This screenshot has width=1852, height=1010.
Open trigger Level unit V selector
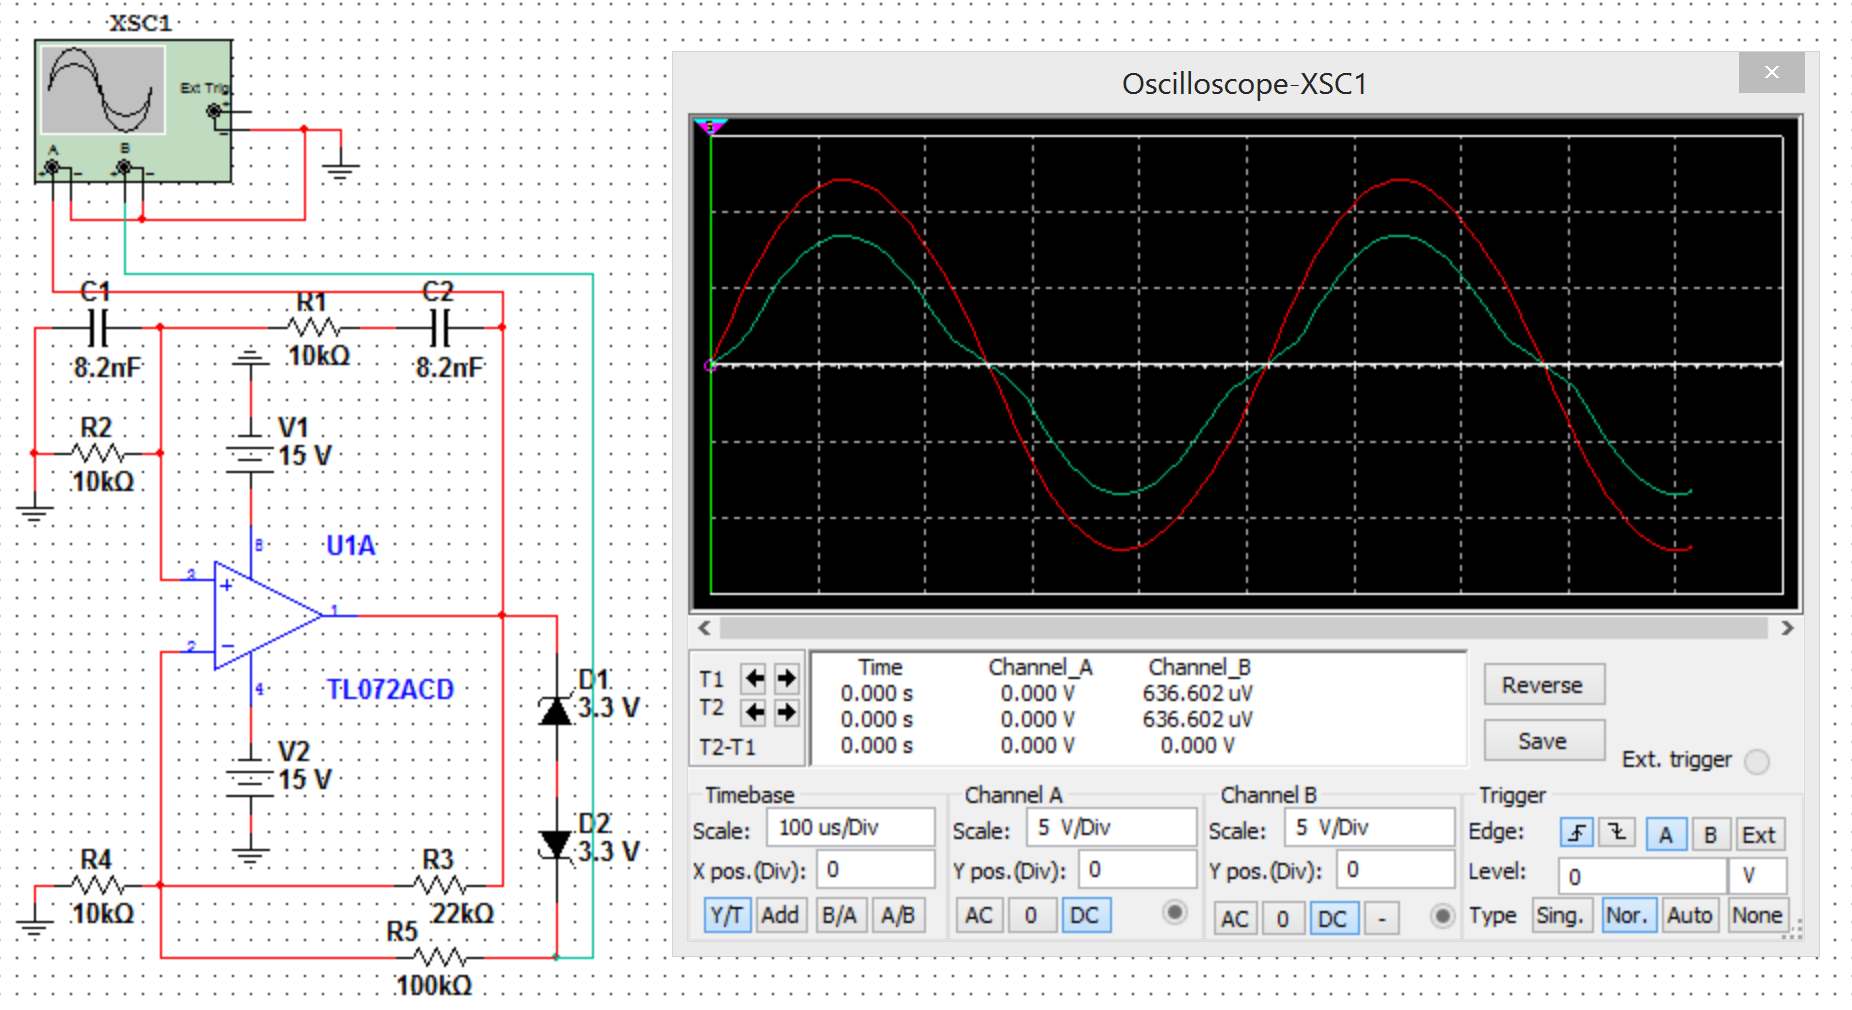1756,876
